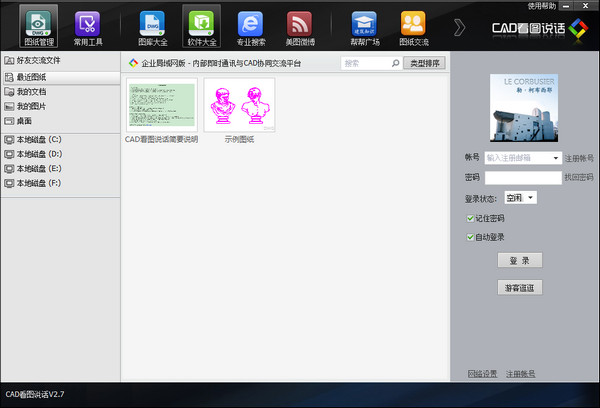
Task: Toggle 自动登录 checkbox
Action: tap(470, 237)
